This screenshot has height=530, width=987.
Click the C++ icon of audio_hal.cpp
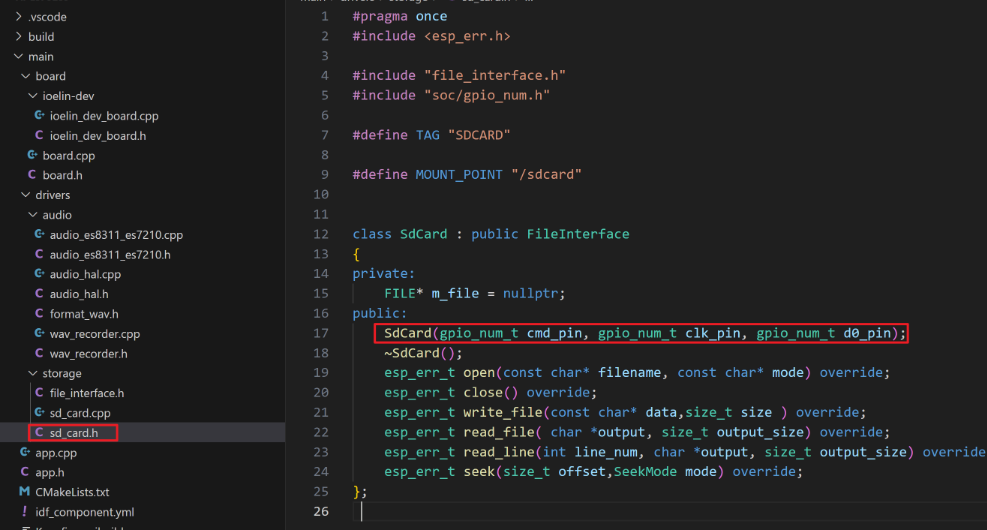click(39, 274)
